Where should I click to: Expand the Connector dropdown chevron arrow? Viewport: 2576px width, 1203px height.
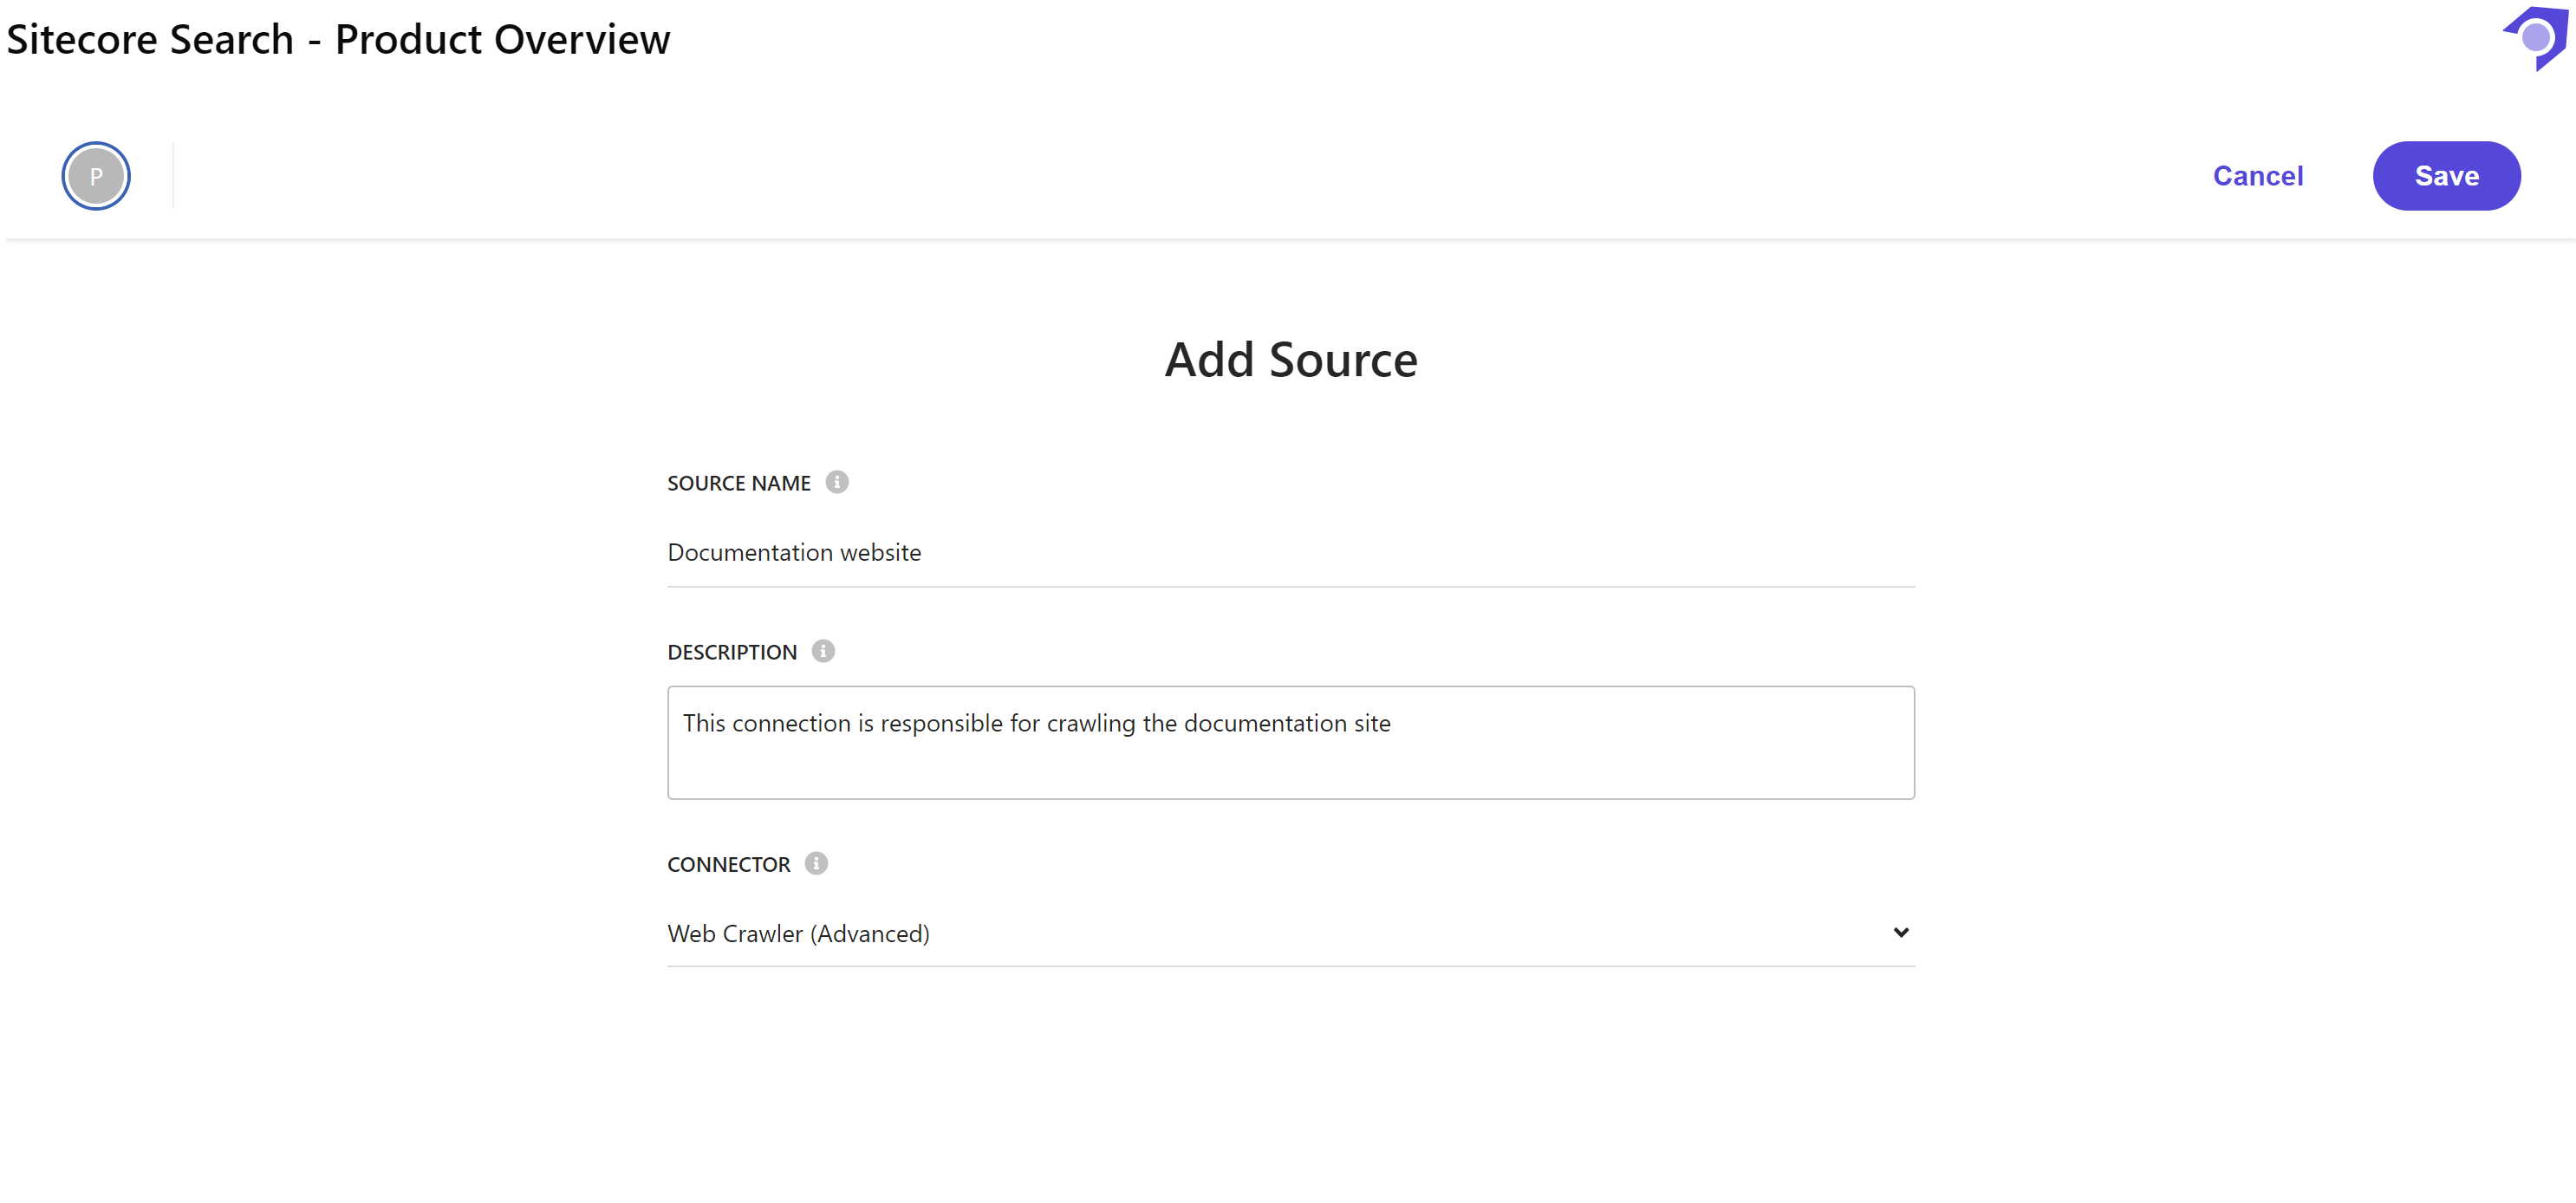[x=1900, y=932]
